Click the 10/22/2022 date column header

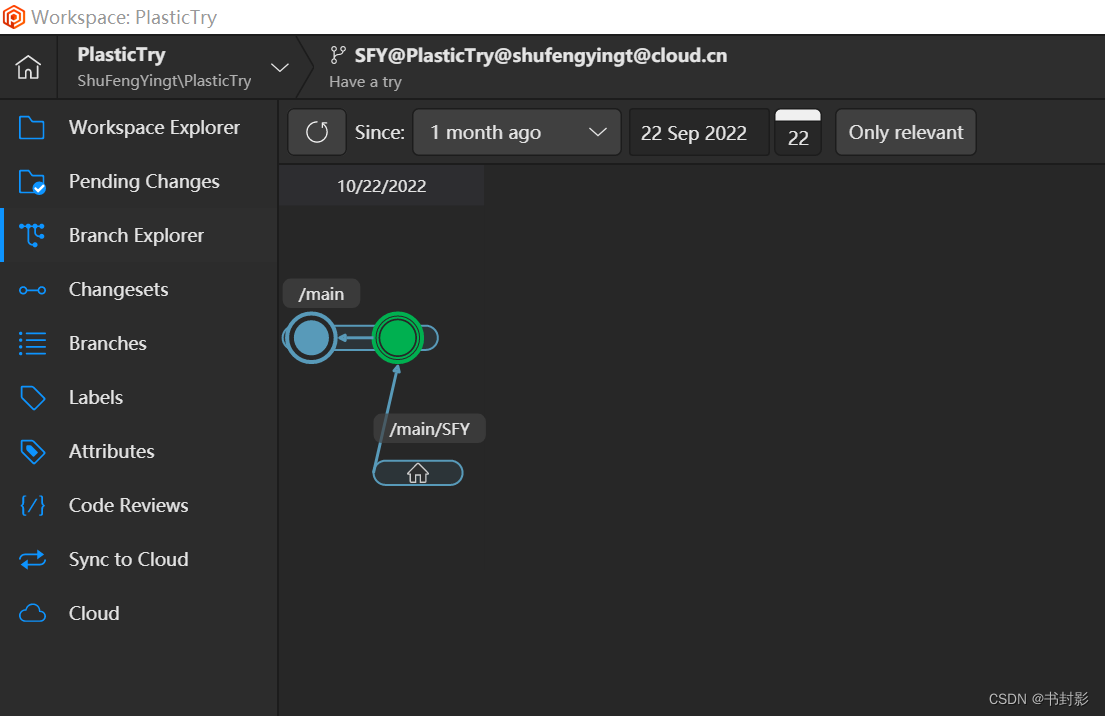(x=381, y=186)
